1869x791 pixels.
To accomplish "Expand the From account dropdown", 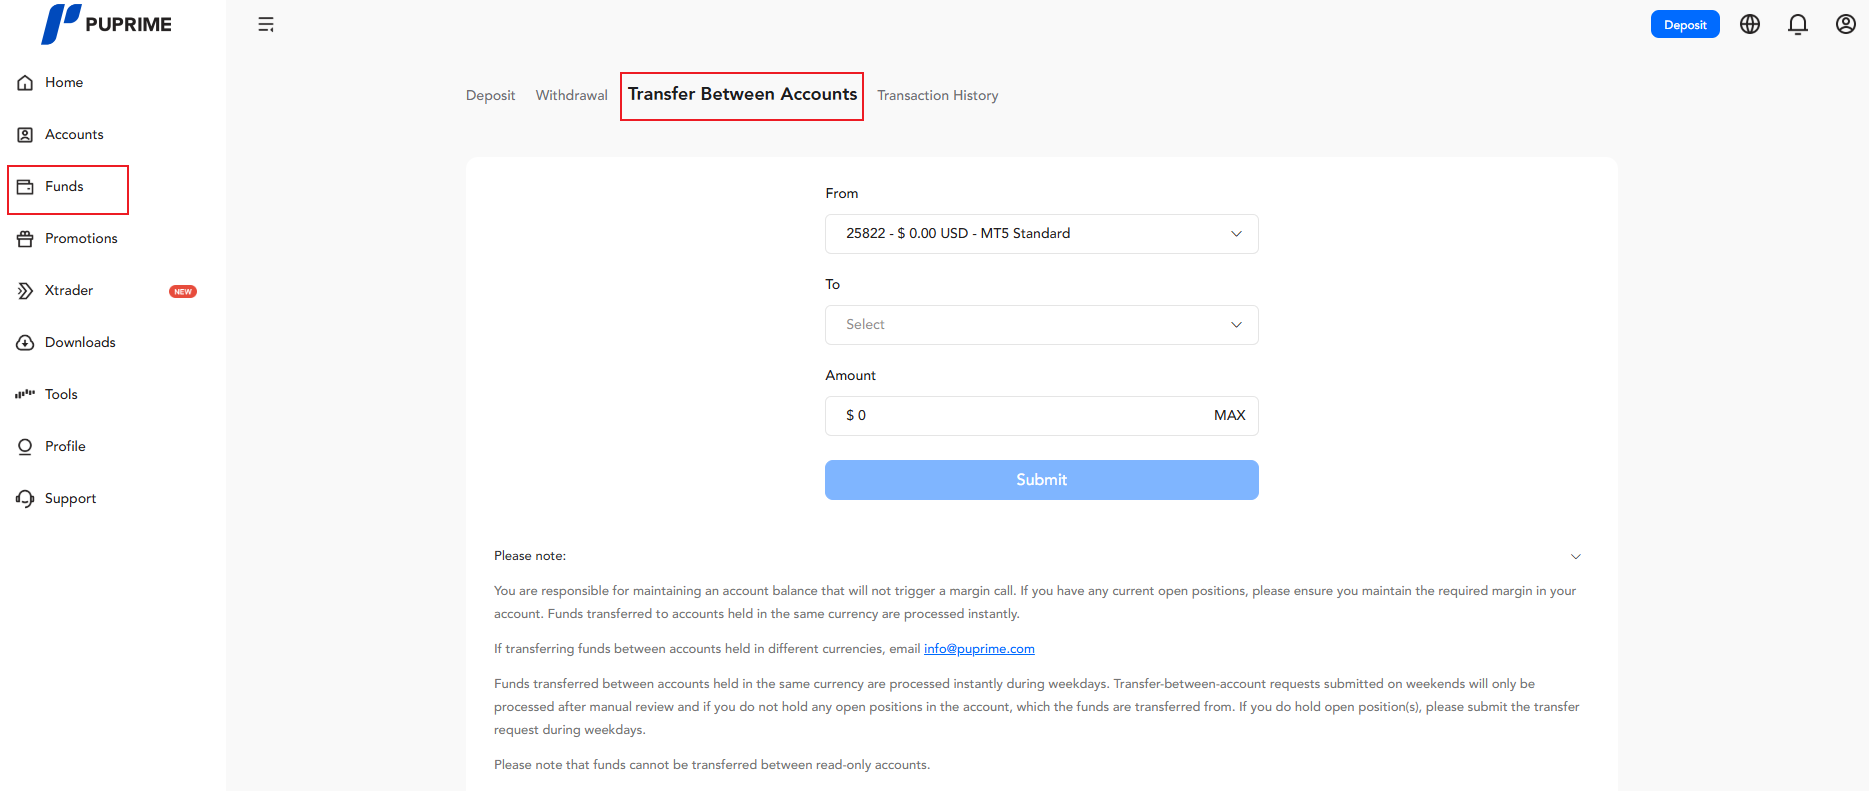I will pyautogui.click(x=1041, y=234).
